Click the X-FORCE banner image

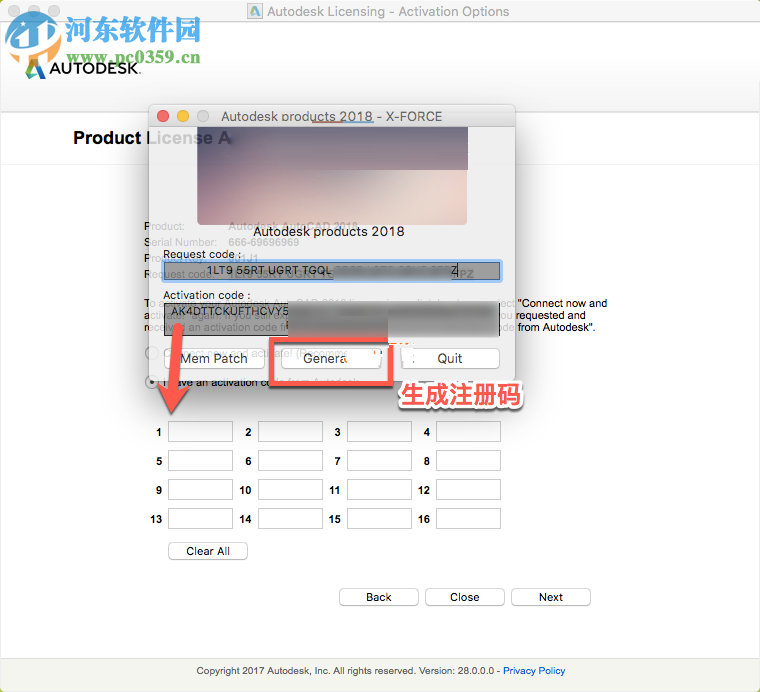[x=332, y=175]
